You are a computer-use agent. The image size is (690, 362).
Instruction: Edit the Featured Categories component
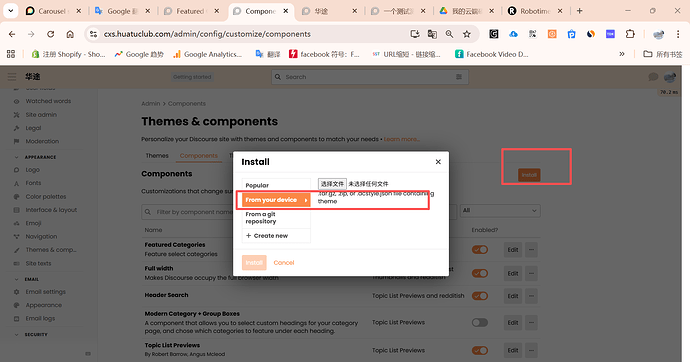pyautogui.click(x=513, y=250)
